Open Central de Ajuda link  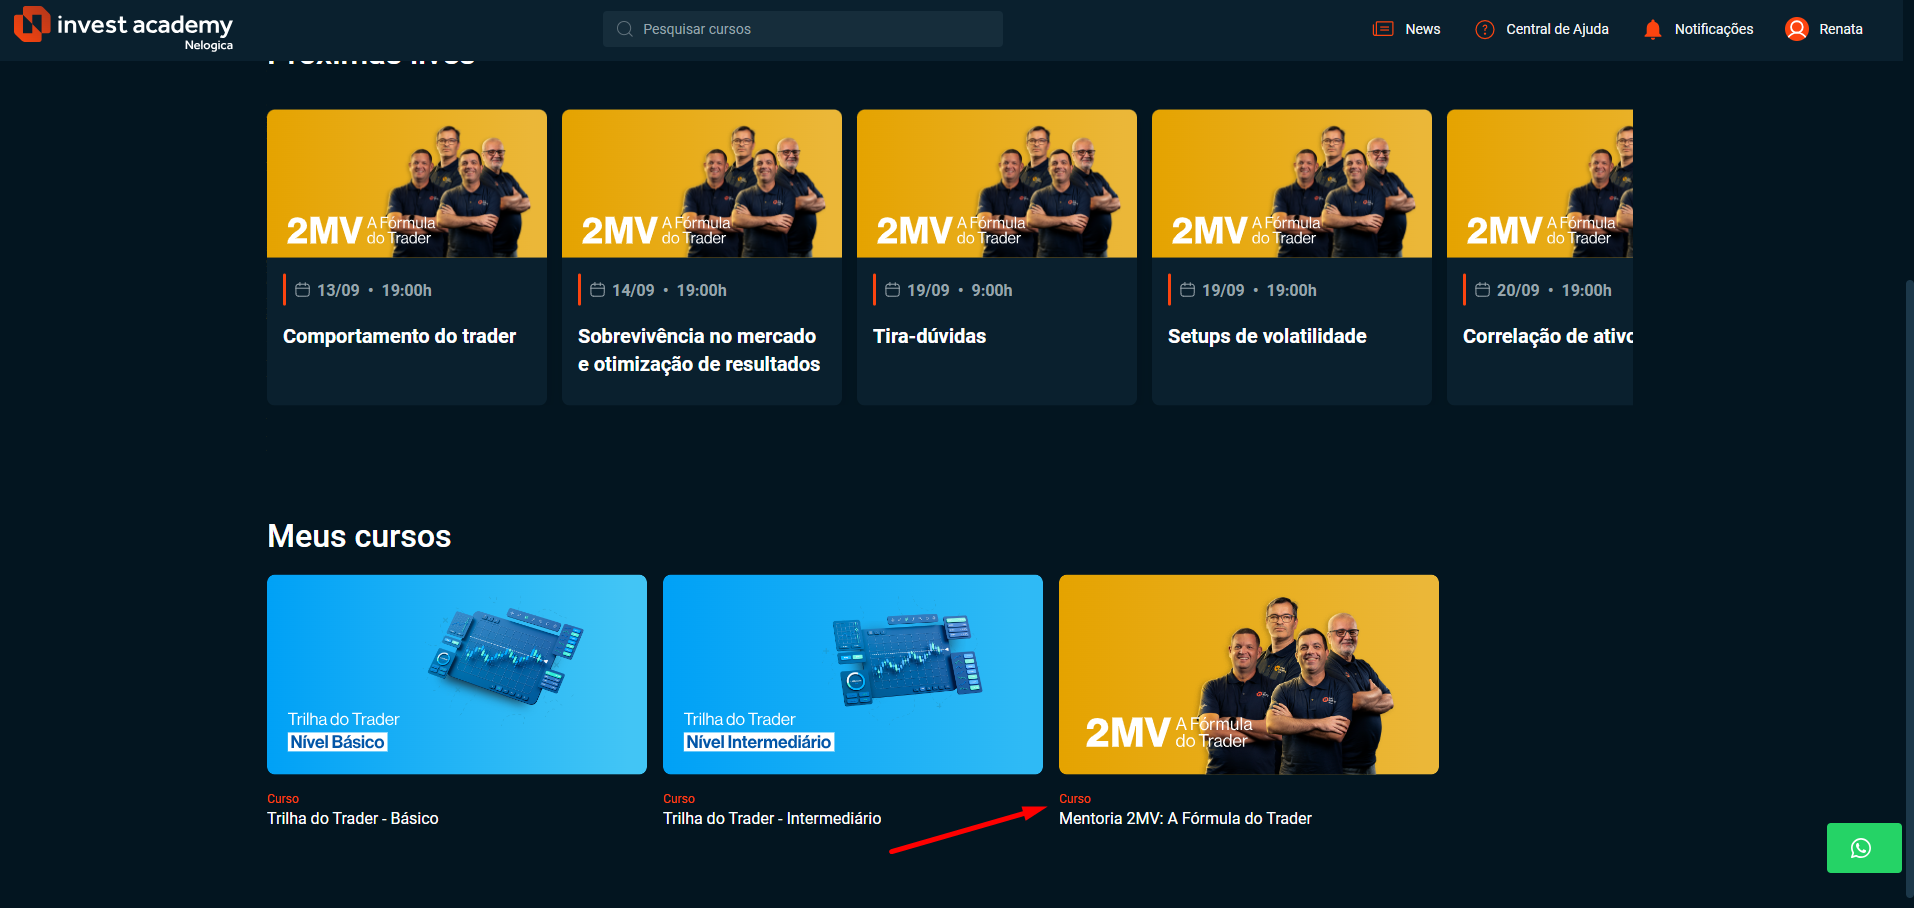[x=1557, y=29]
